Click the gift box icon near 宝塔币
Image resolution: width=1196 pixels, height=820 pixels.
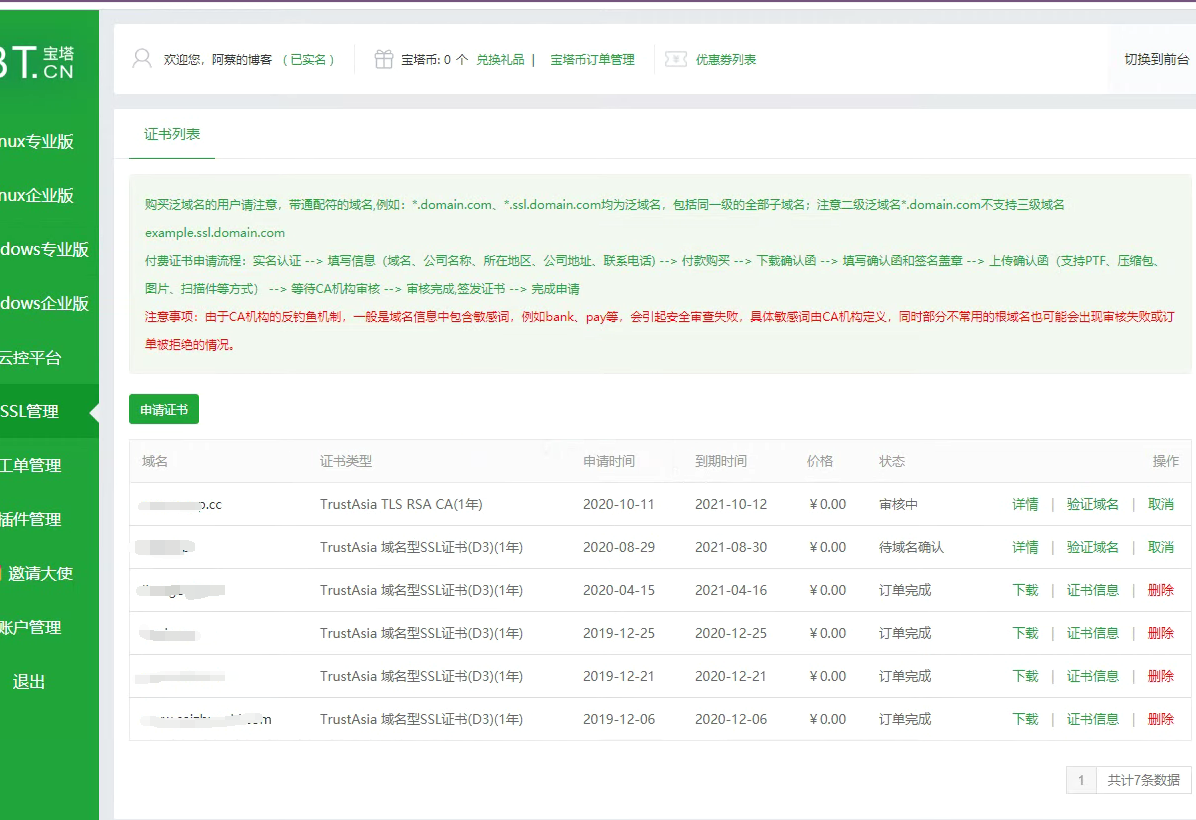point(384,59)
